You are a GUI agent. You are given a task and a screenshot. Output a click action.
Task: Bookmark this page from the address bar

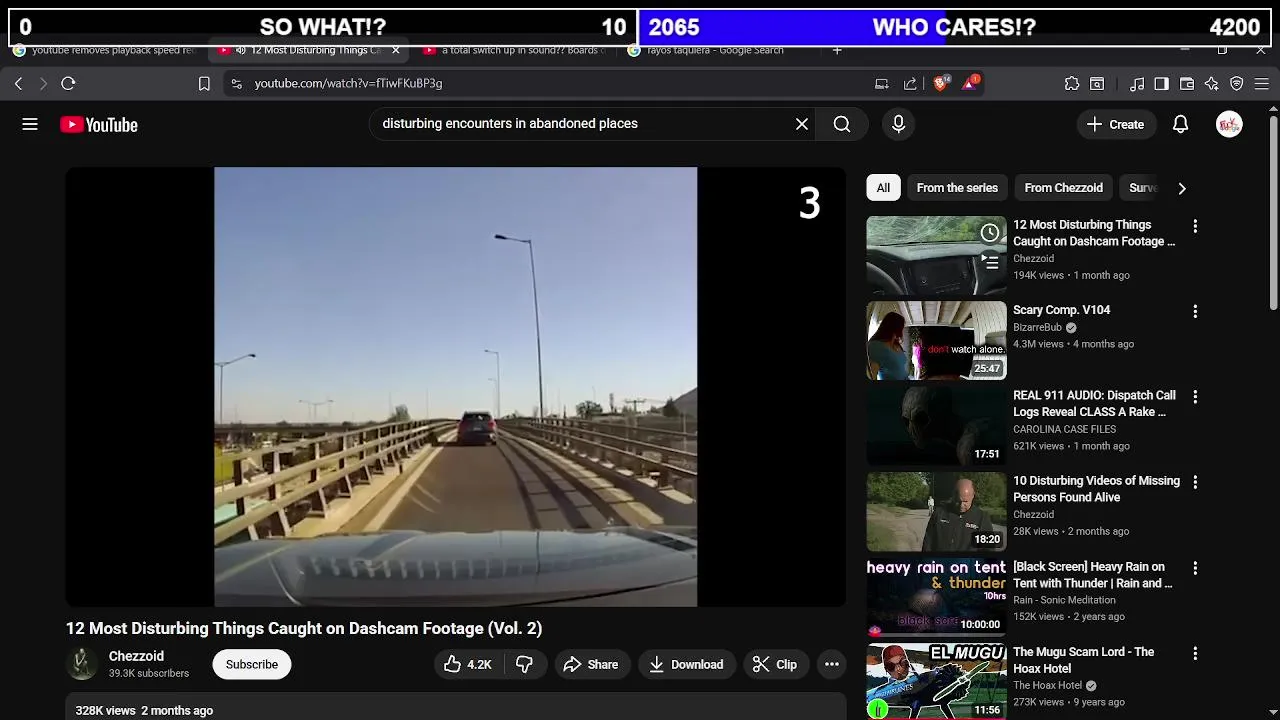(204, 84)
